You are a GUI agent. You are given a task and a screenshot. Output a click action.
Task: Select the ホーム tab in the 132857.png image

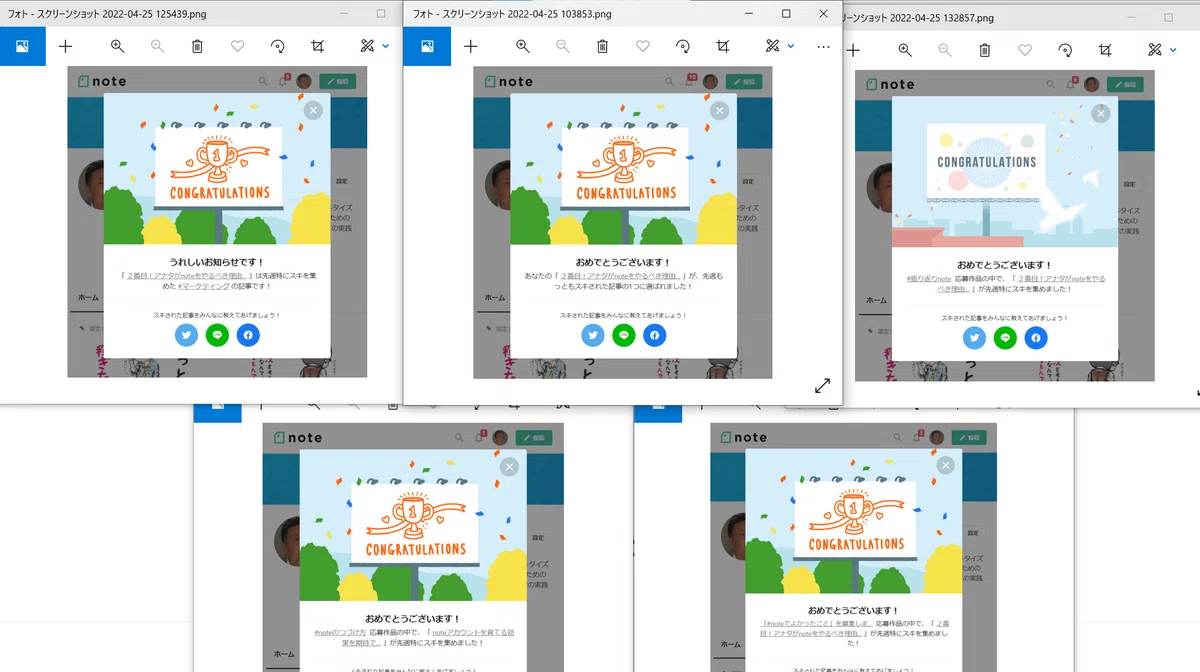click(876, 300)
